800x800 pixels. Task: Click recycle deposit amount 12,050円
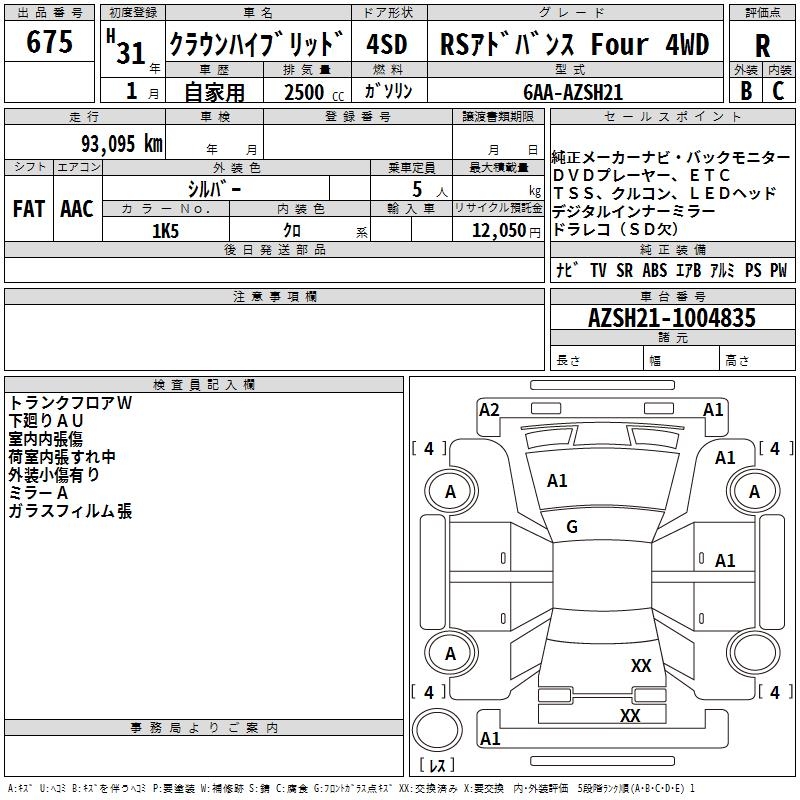click(506, 231)
